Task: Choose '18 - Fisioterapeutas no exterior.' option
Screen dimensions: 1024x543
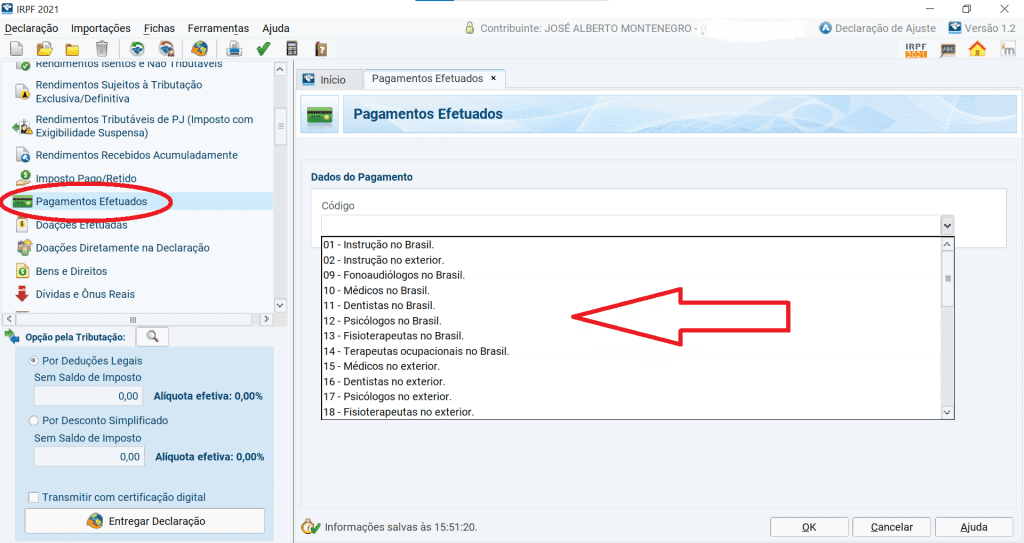Action: click(631, 412)
